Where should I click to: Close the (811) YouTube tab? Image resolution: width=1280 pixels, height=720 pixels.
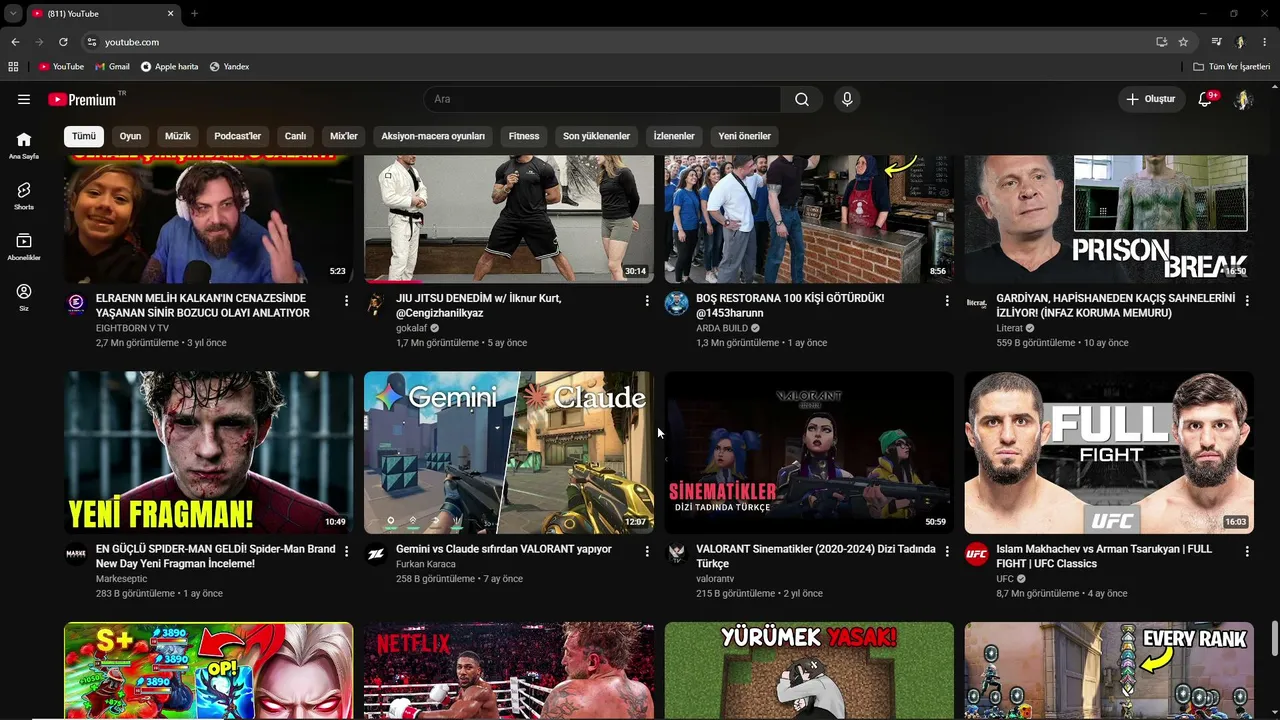point(170,13)
